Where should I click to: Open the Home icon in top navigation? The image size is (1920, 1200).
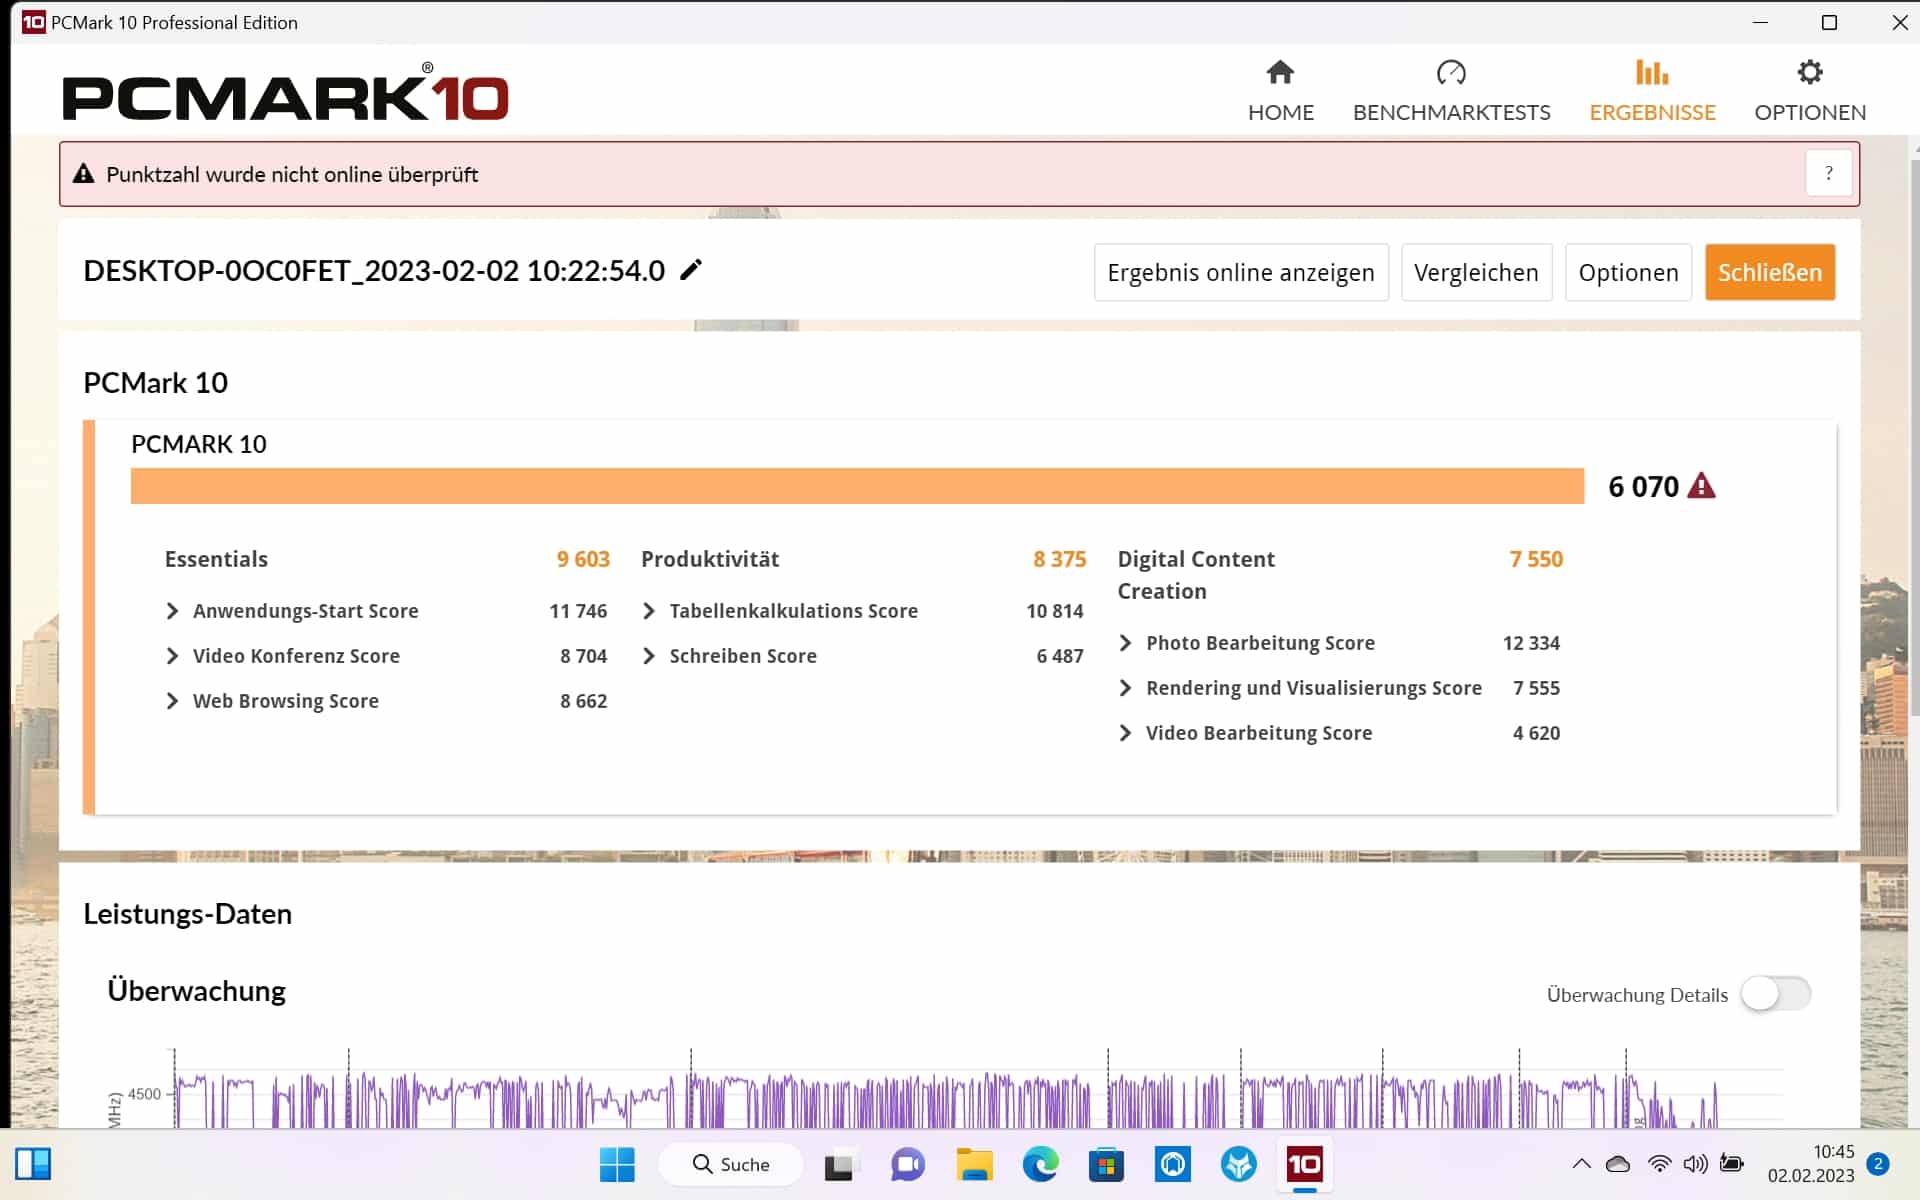click(1280, 73)
